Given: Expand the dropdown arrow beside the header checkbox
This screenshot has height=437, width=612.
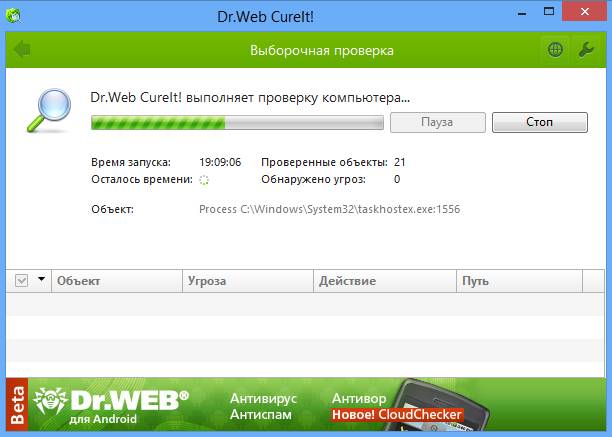Looking at the screenshot, I should tap(41, 281).
